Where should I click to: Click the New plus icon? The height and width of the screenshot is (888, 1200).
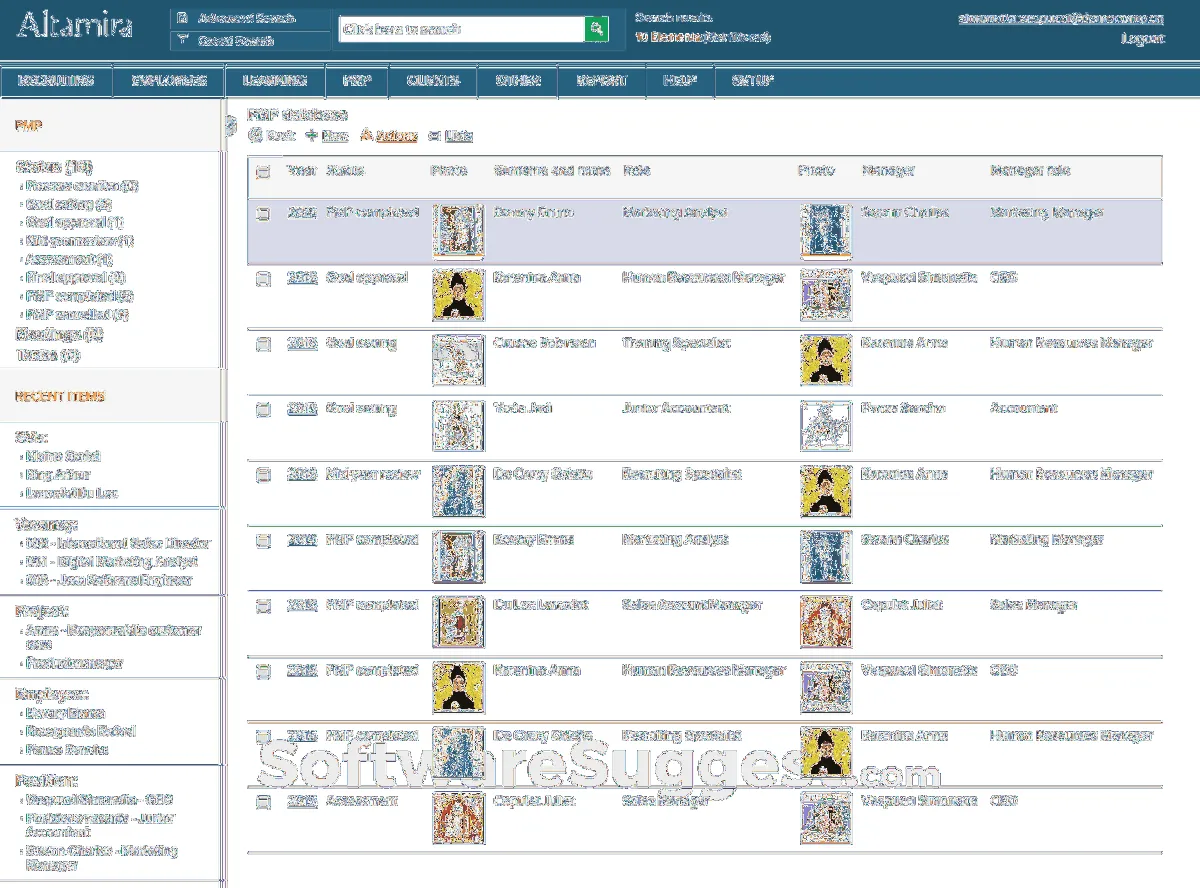coord(311,135)
